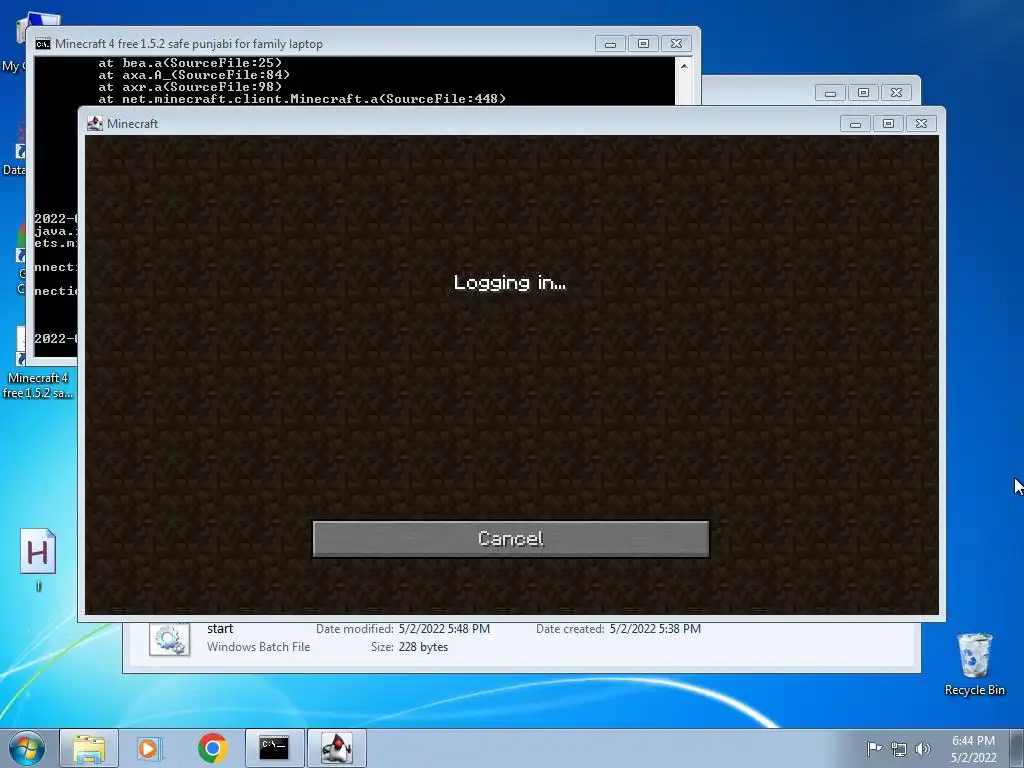Minimize the Explorer window behind Minecraft
Viewport: 1024px width, 768px height.
[x=830, y=93]
